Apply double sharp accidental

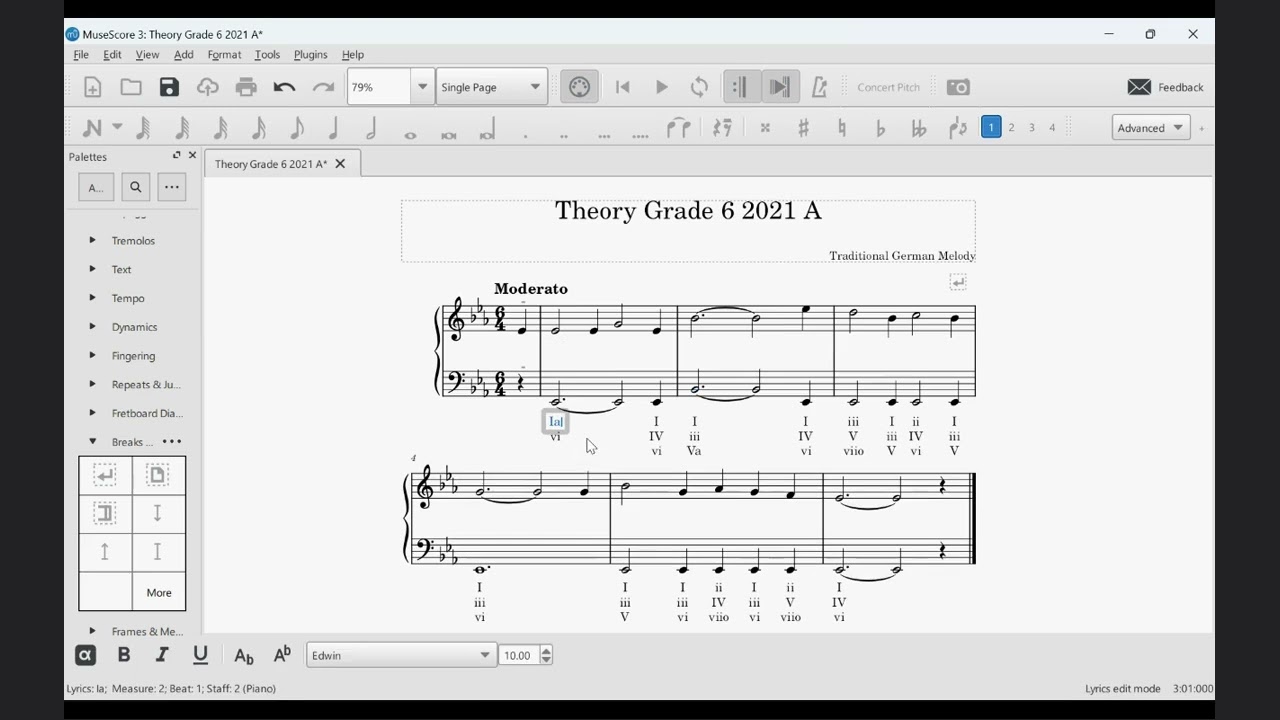[765, 128]
